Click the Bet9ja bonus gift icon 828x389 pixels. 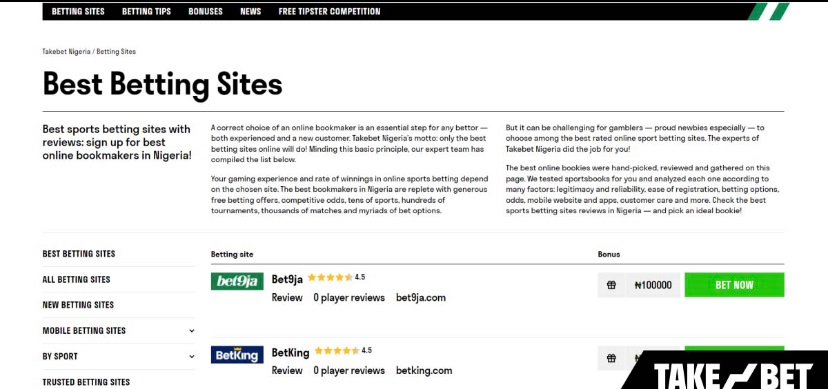tap(611, 285)
